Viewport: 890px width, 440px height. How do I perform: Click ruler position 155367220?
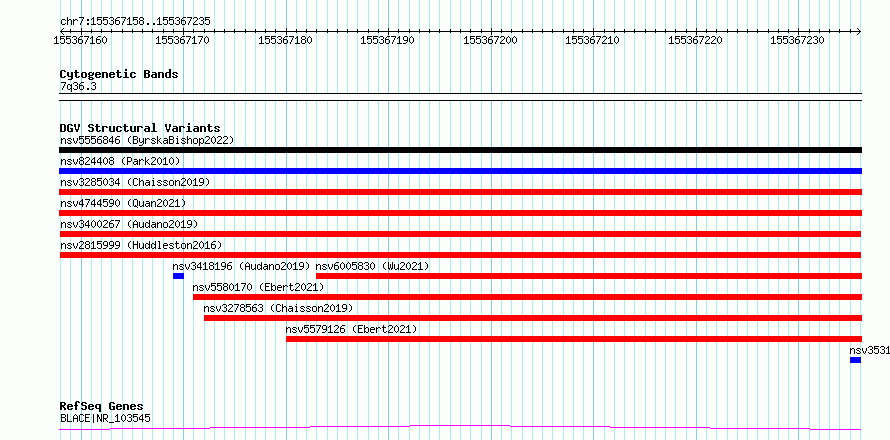695,40
